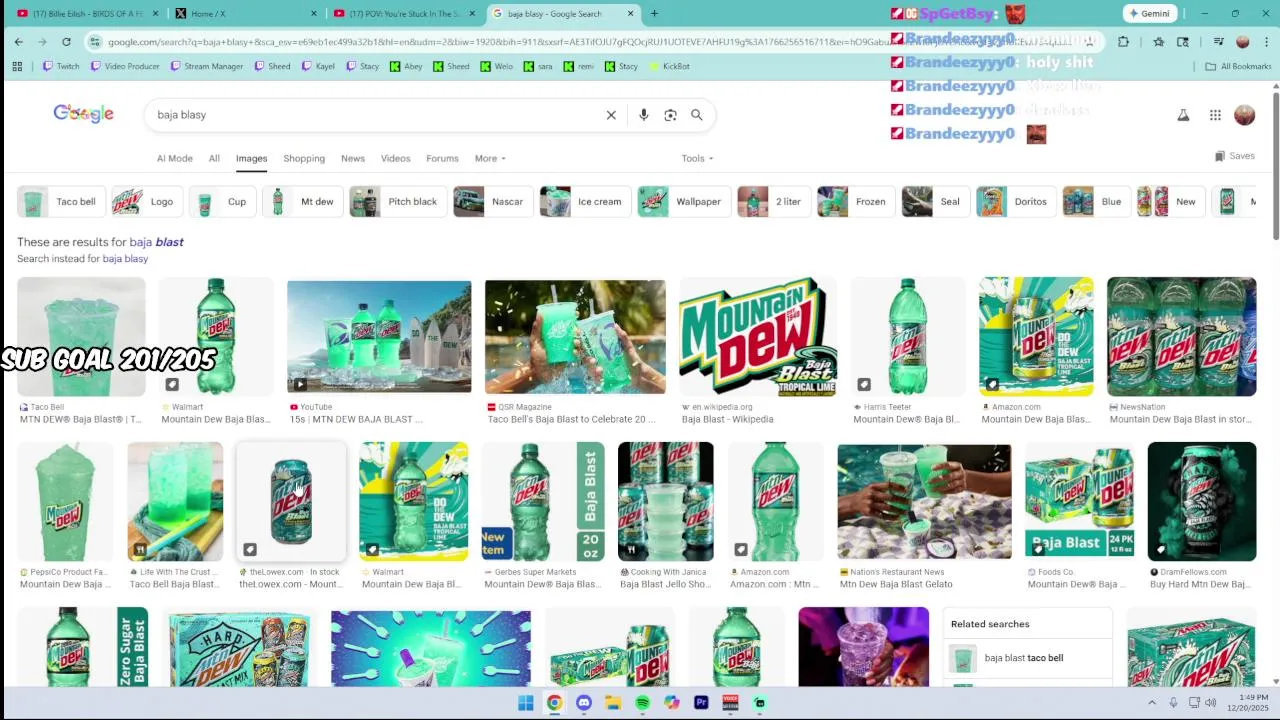Open Adobe Premiere Pro from the taskbar

[x=701, y=703]
